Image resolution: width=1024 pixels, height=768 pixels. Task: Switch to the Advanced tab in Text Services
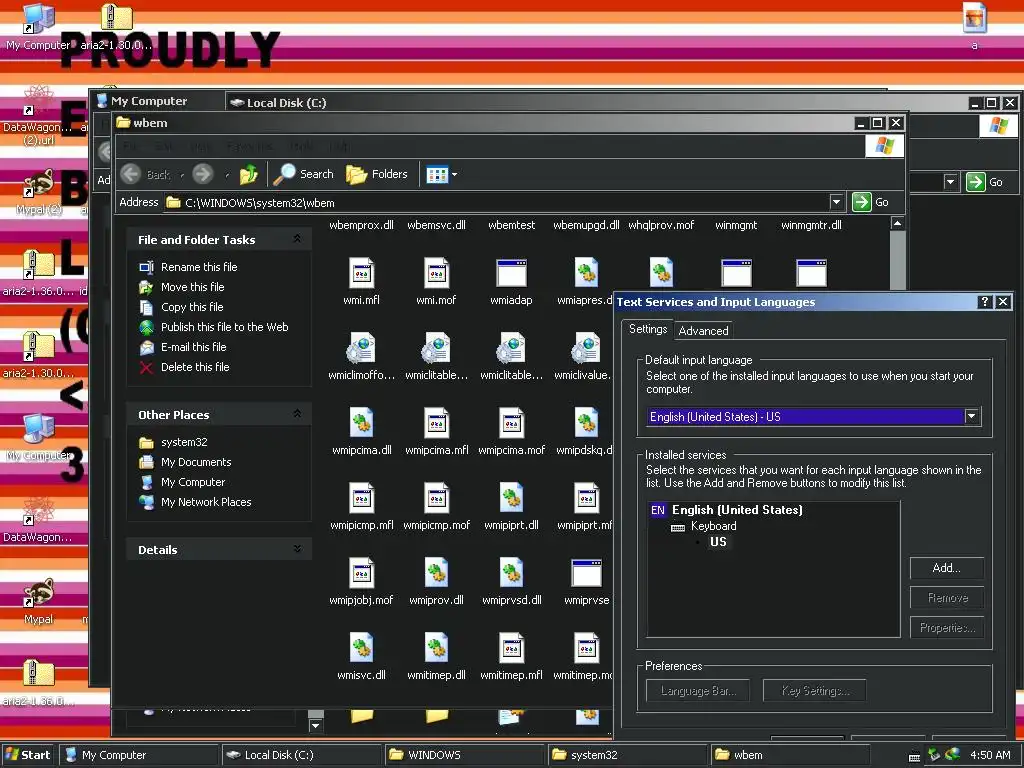(703, 331)
